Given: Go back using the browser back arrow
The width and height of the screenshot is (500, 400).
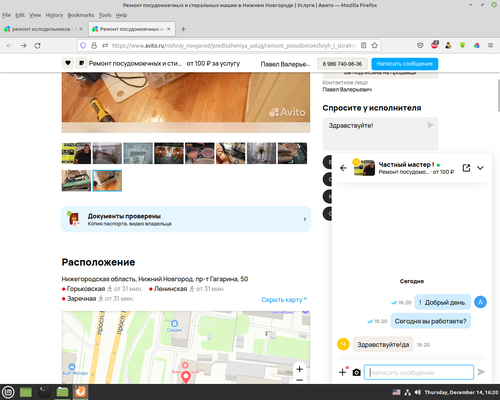Looking at the screenshot, I should [x=9, y=45].
